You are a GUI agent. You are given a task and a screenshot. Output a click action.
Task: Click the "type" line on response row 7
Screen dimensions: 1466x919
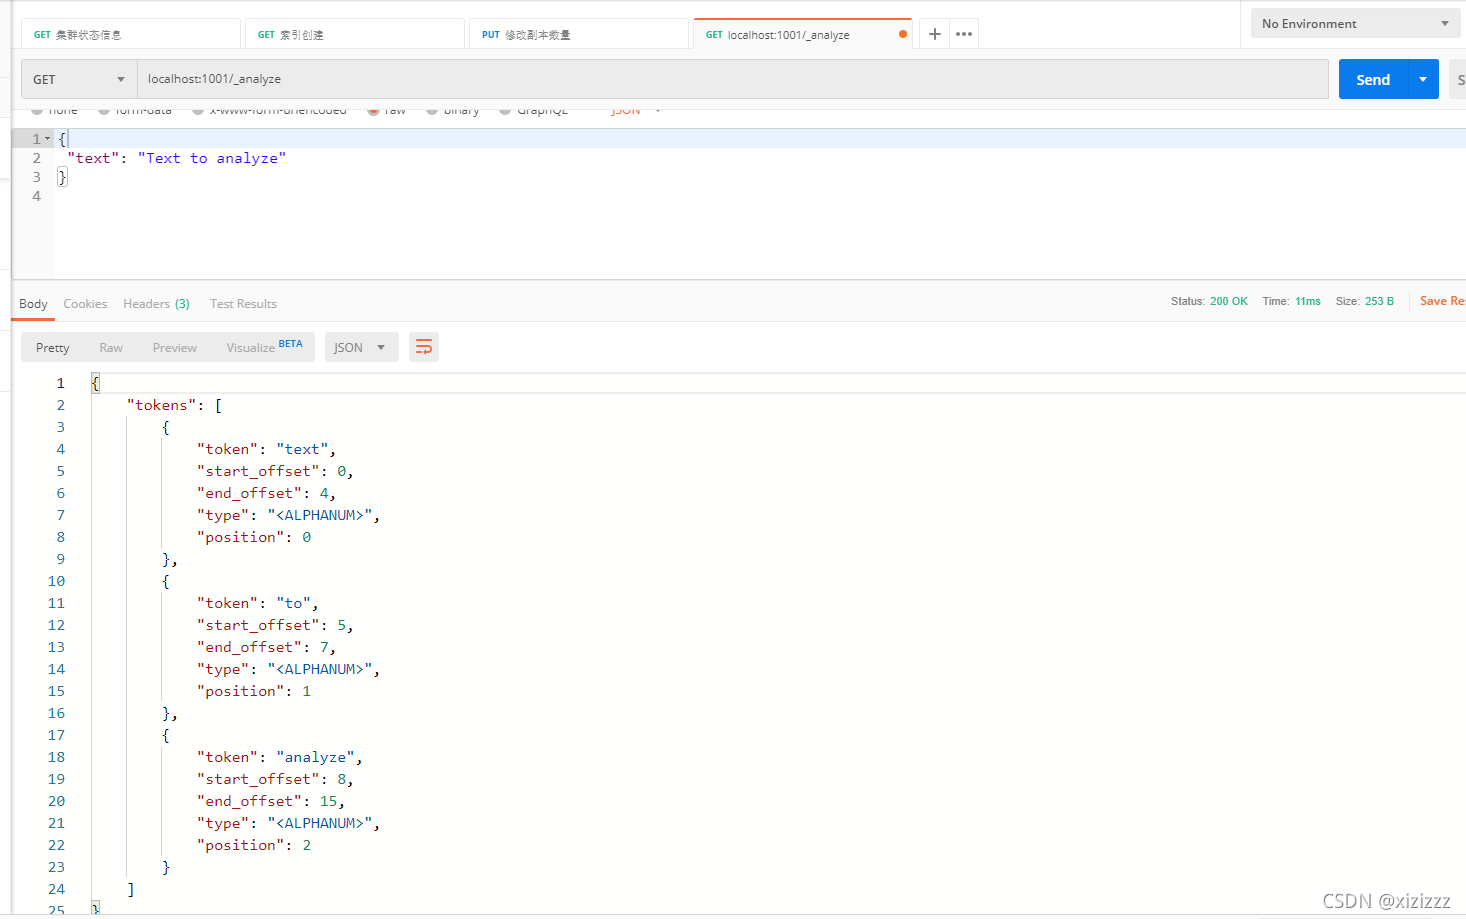(x=288, y=515)
